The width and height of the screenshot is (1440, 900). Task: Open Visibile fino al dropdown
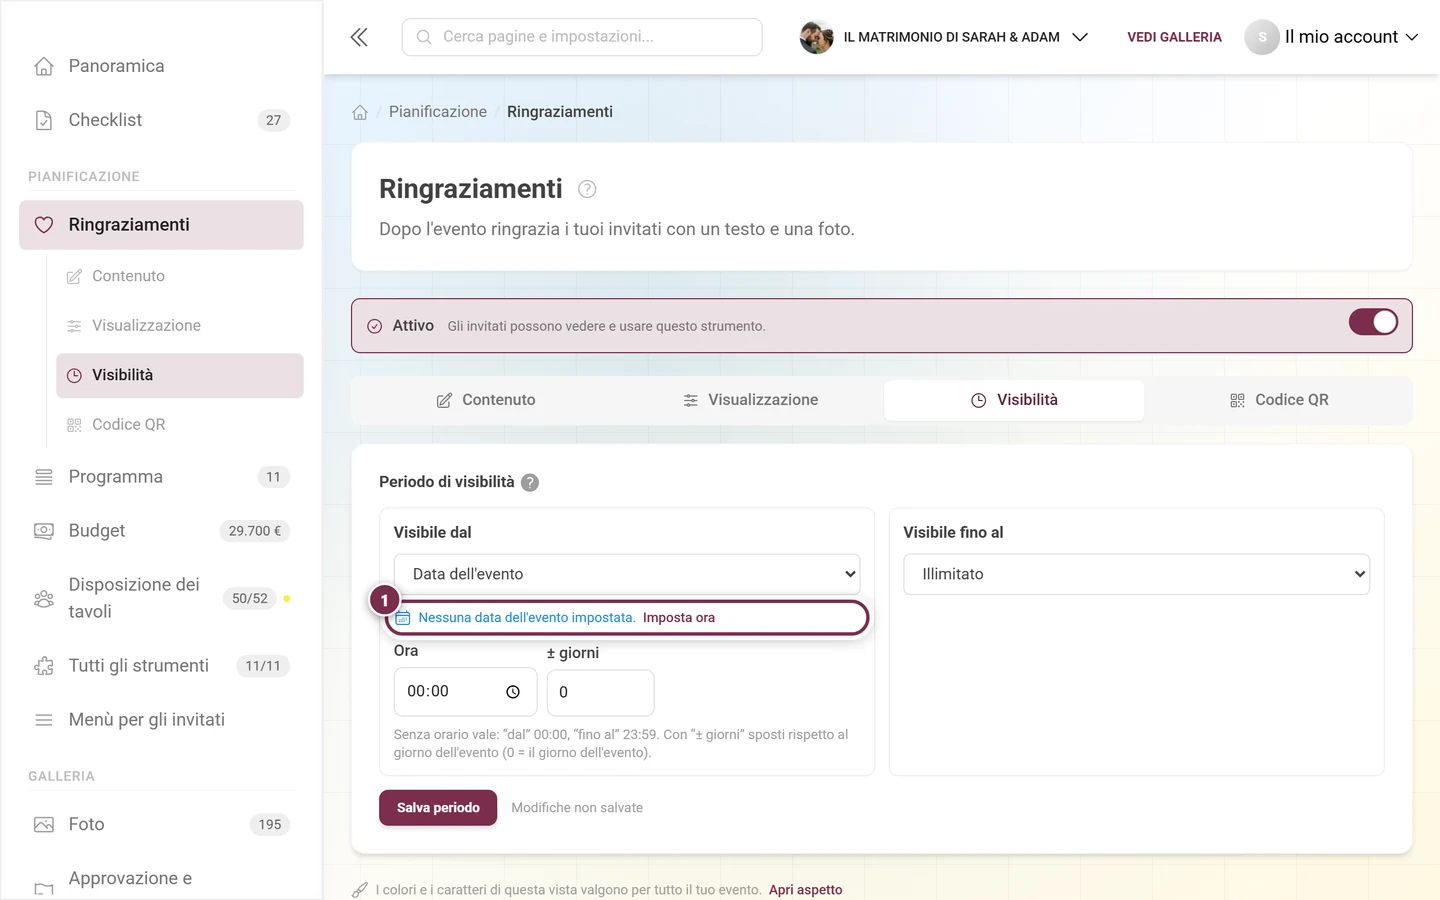click(x=1136, y=574)
